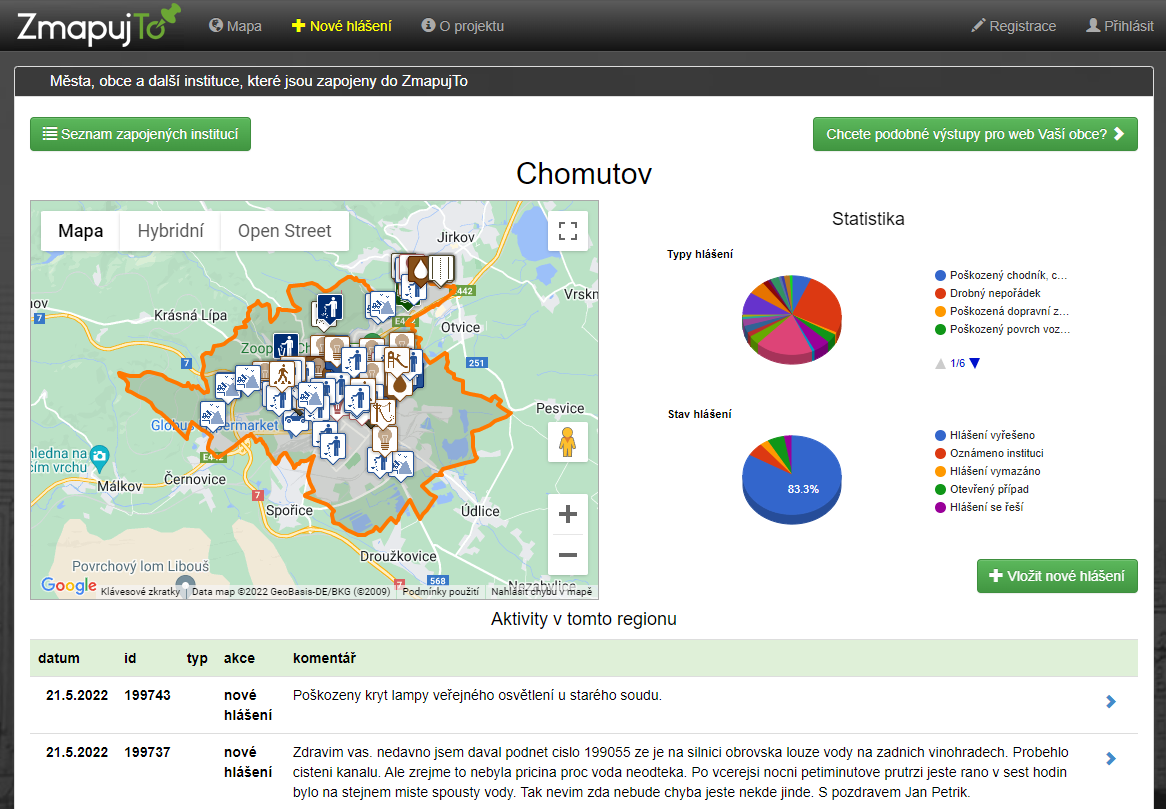Click Vložit nové hlášení button
The height and width of the screenshot is (809, 1166).
pos(1057,576)
